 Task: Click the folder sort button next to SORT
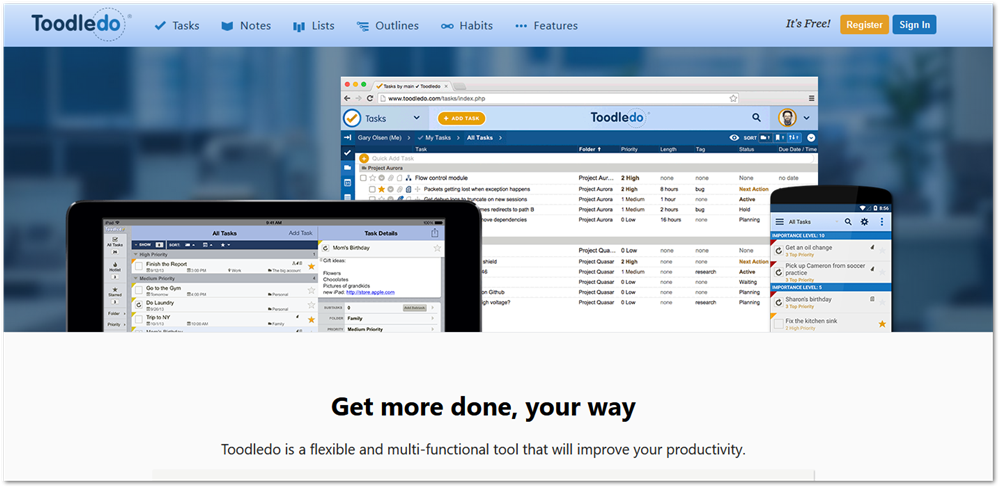765,138
